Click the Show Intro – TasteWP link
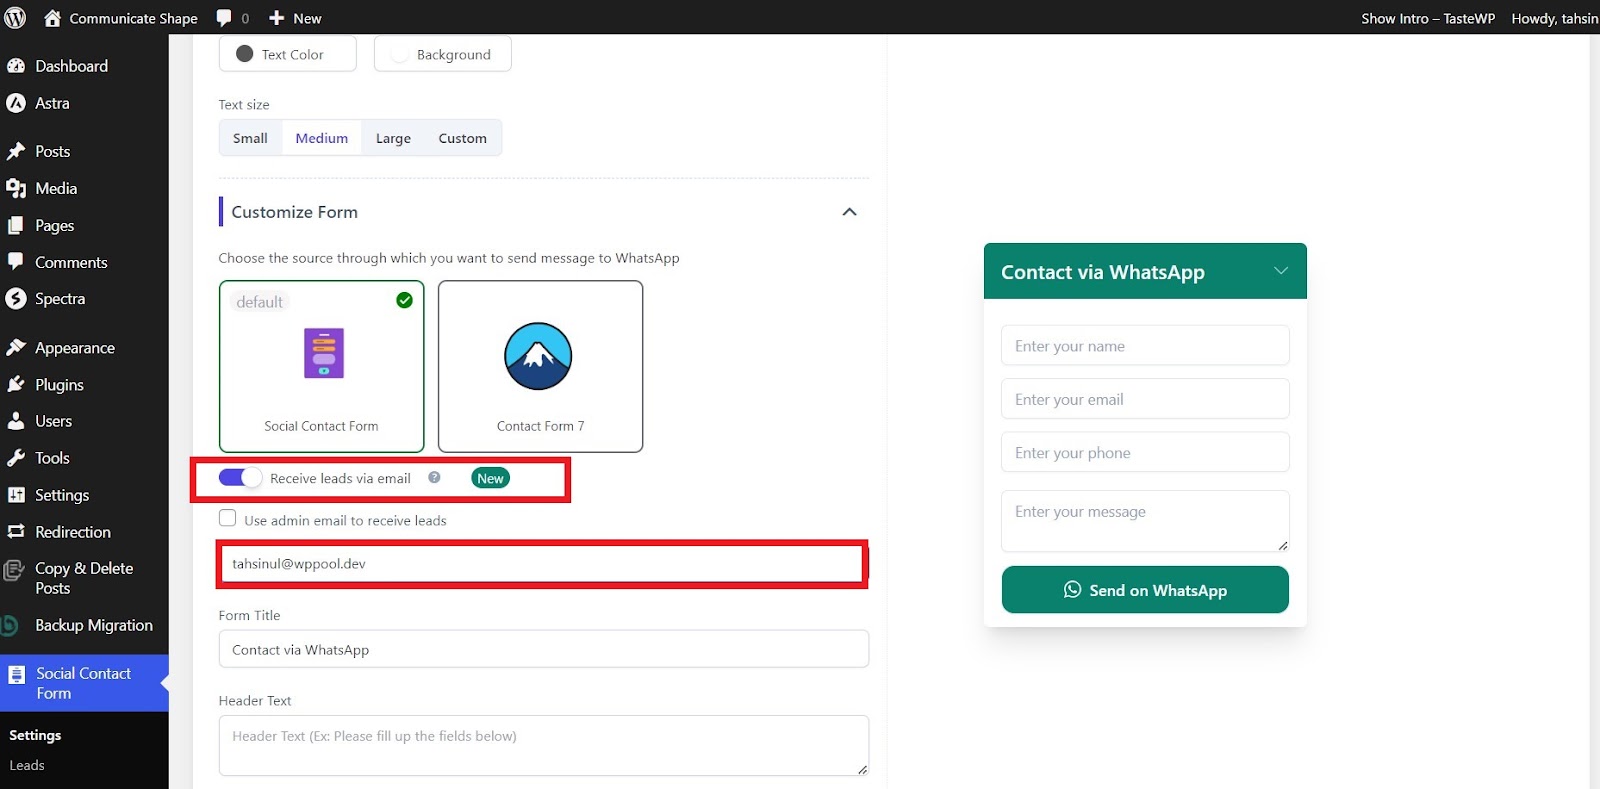1600x789 pixels. pyautogui.click(x=1428, y=18)
